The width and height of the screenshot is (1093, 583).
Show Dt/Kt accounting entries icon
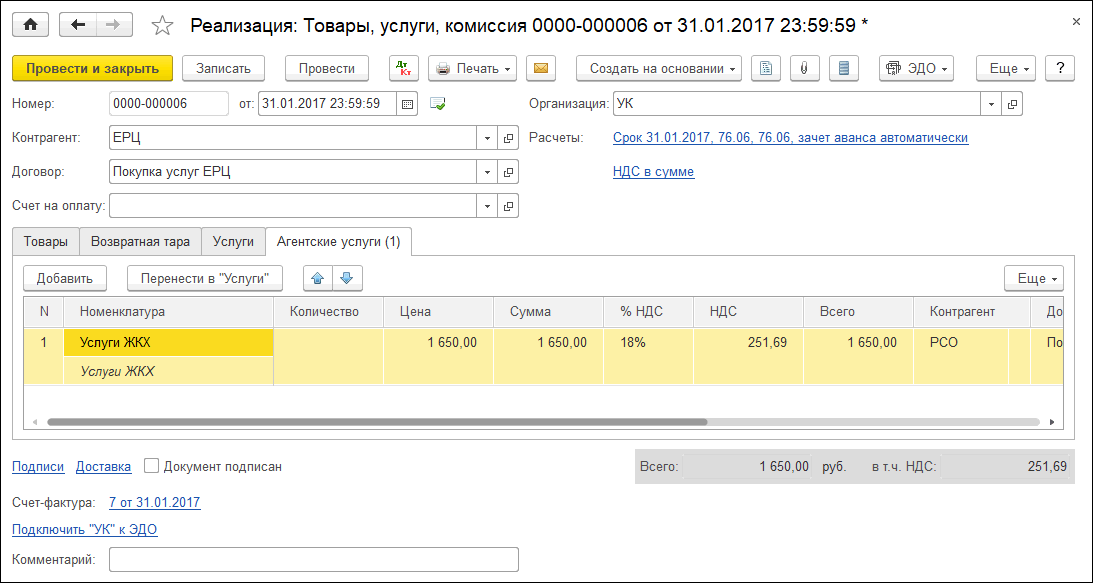404,68
